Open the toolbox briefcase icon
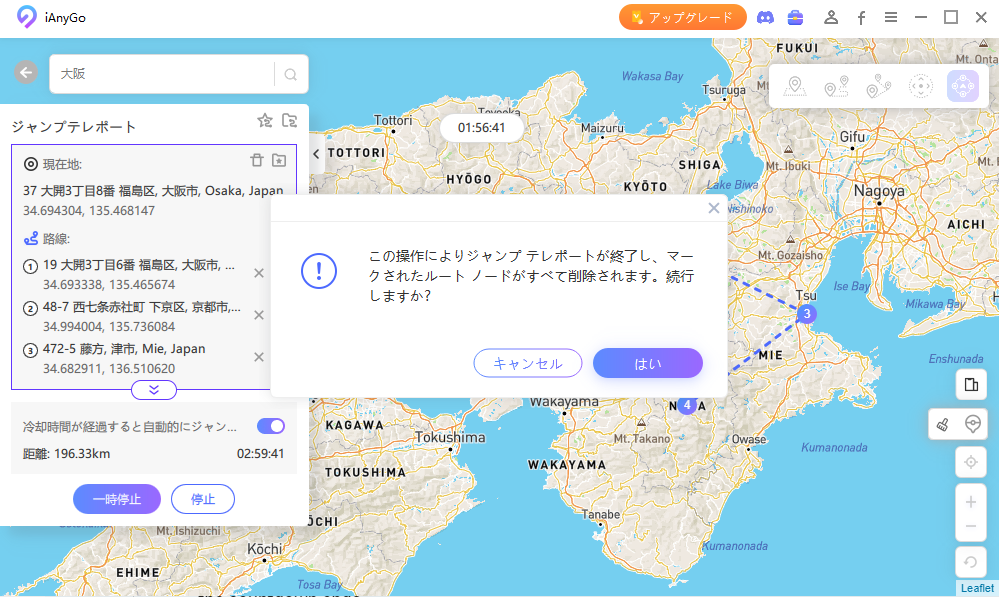 pos(796,17)
